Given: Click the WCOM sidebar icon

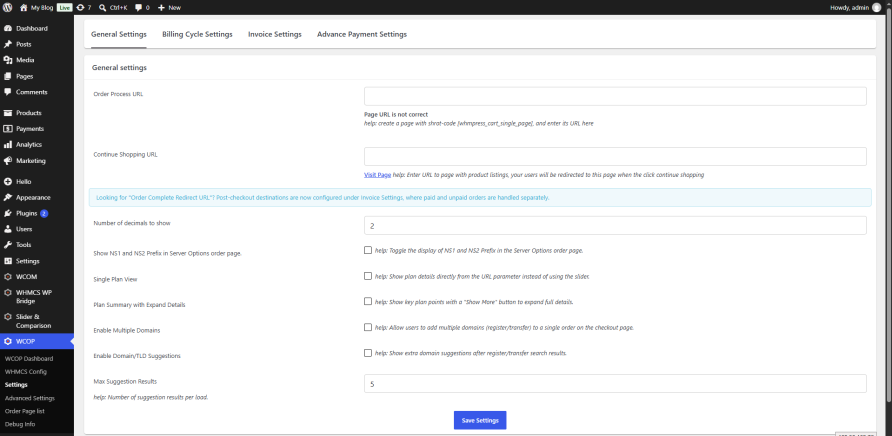Looking at the screenshot, I should [8, 277].
